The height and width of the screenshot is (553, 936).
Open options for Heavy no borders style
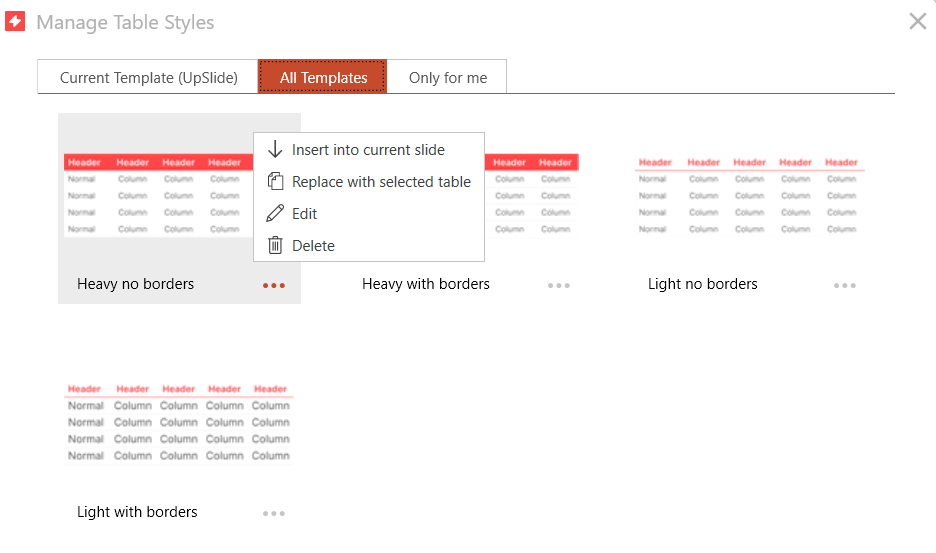click(x=273, y=285)
